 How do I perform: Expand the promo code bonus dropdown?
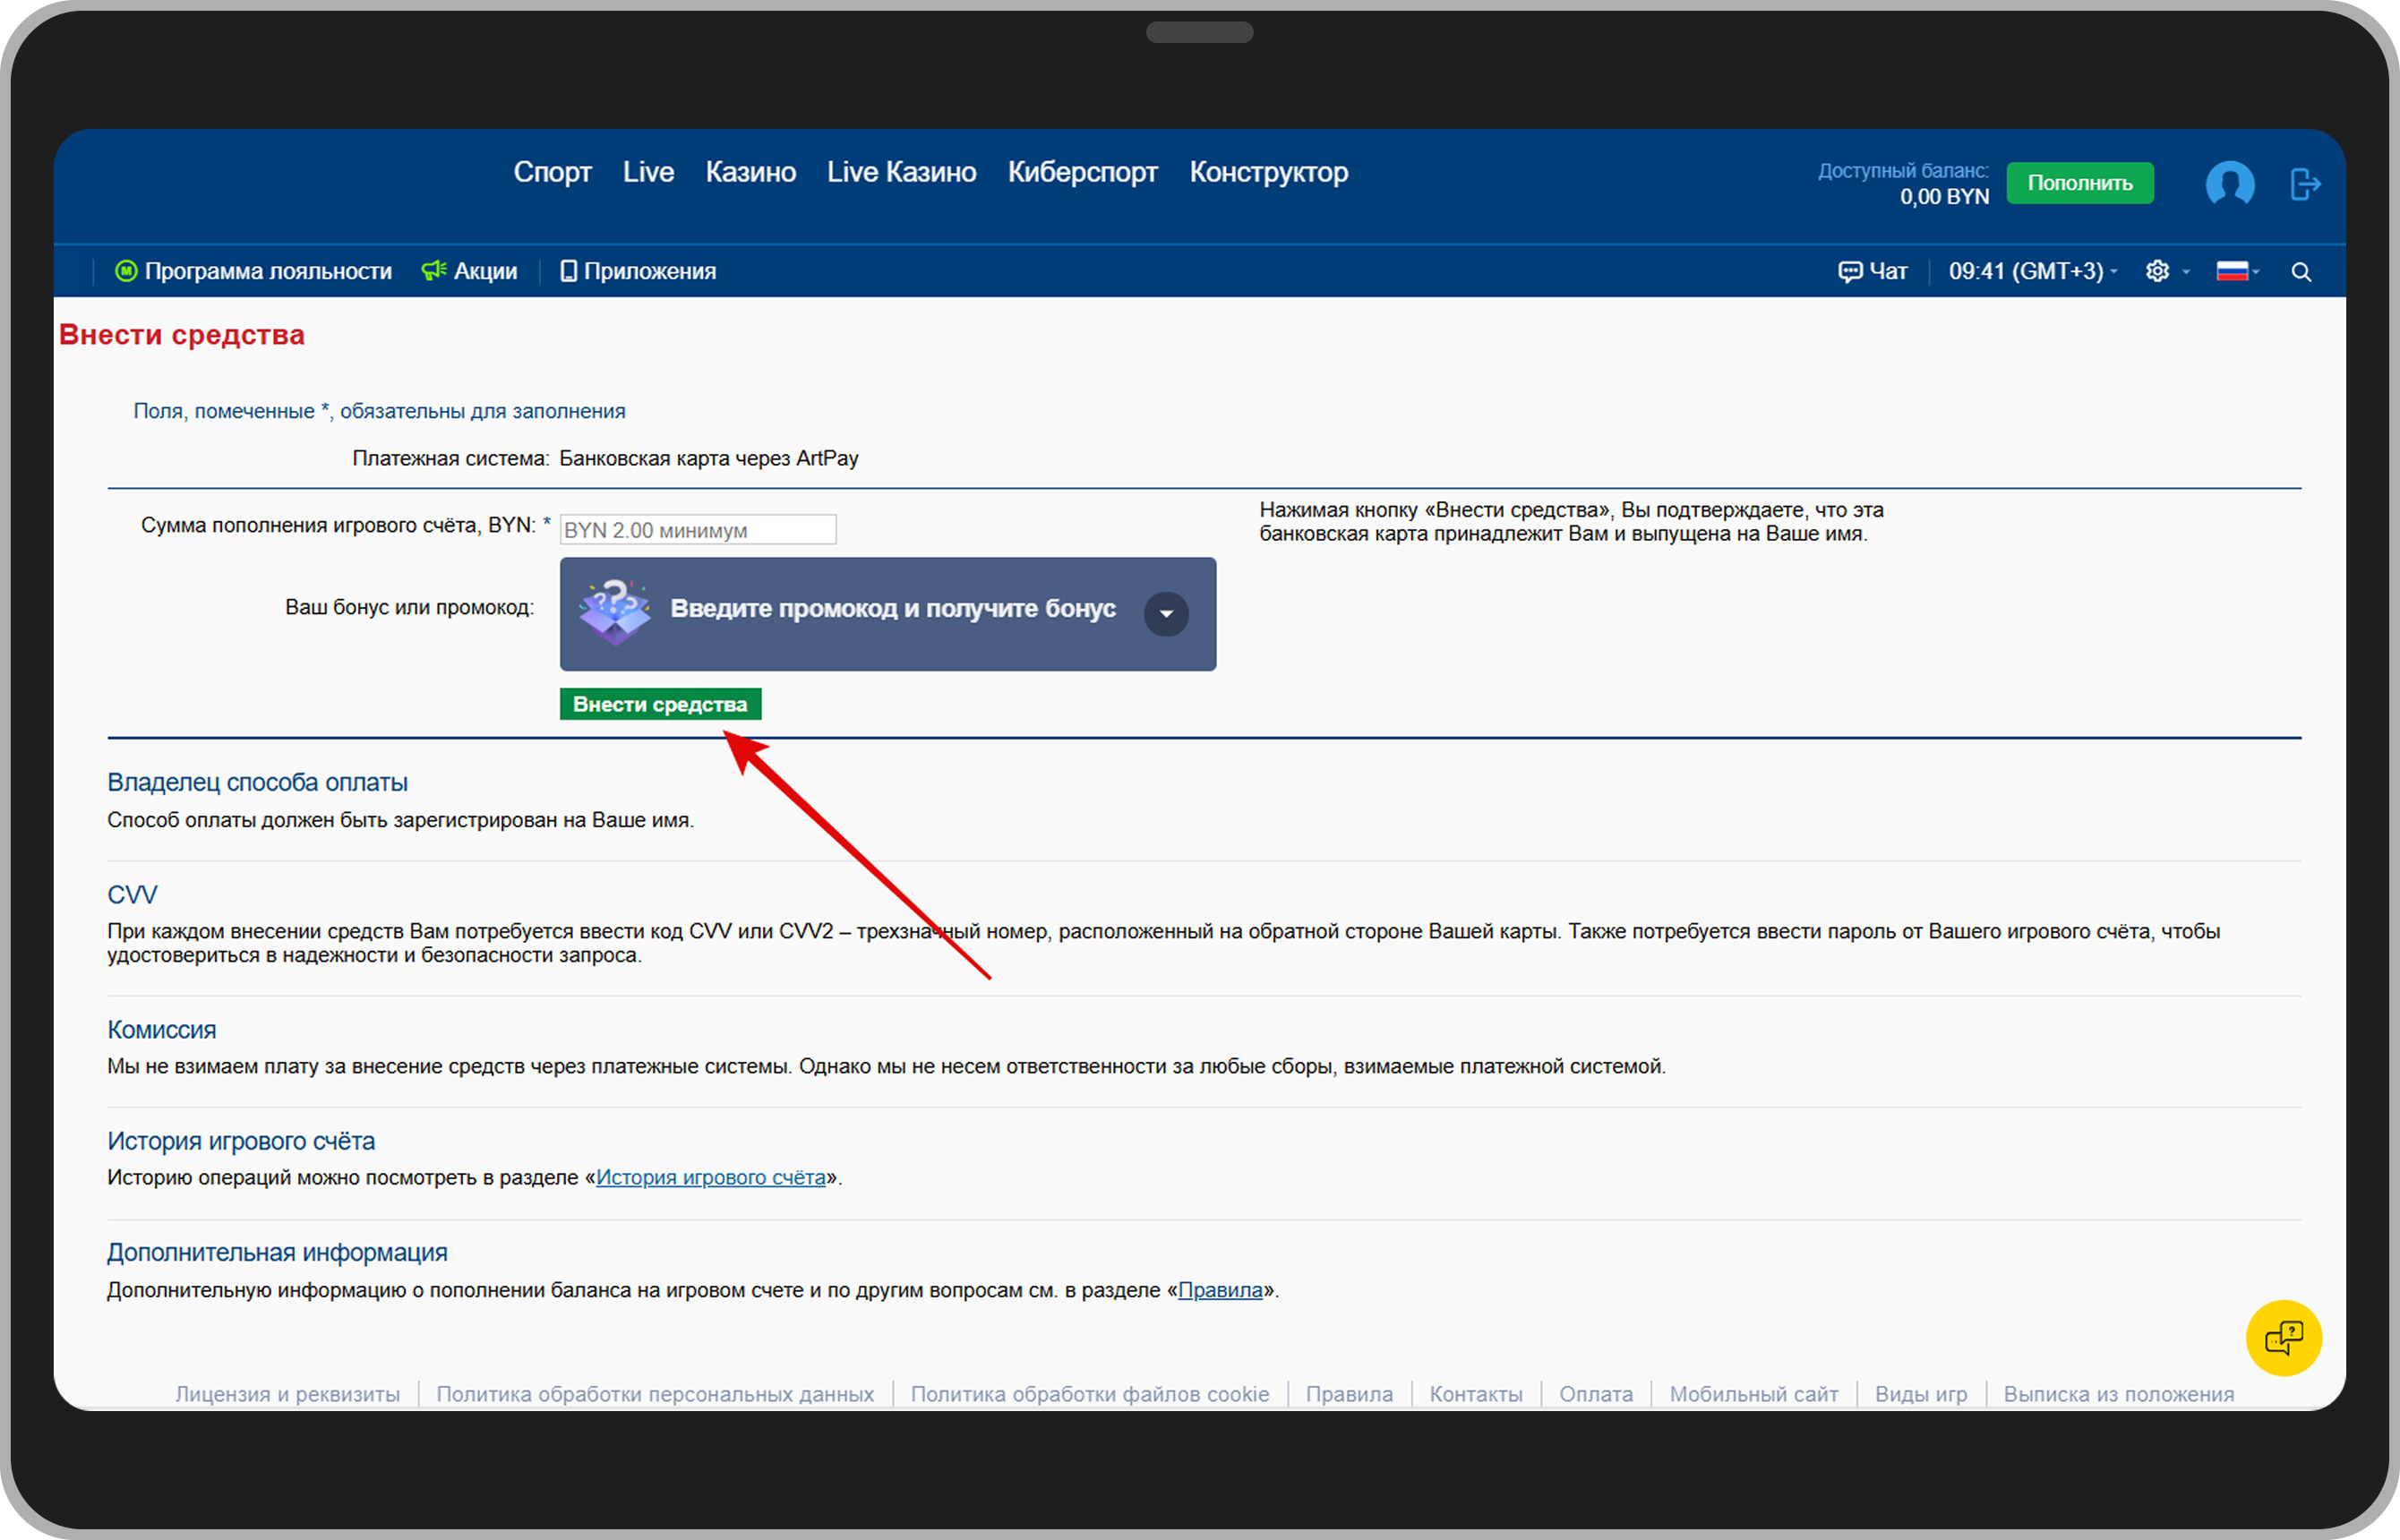(1166, 614)
